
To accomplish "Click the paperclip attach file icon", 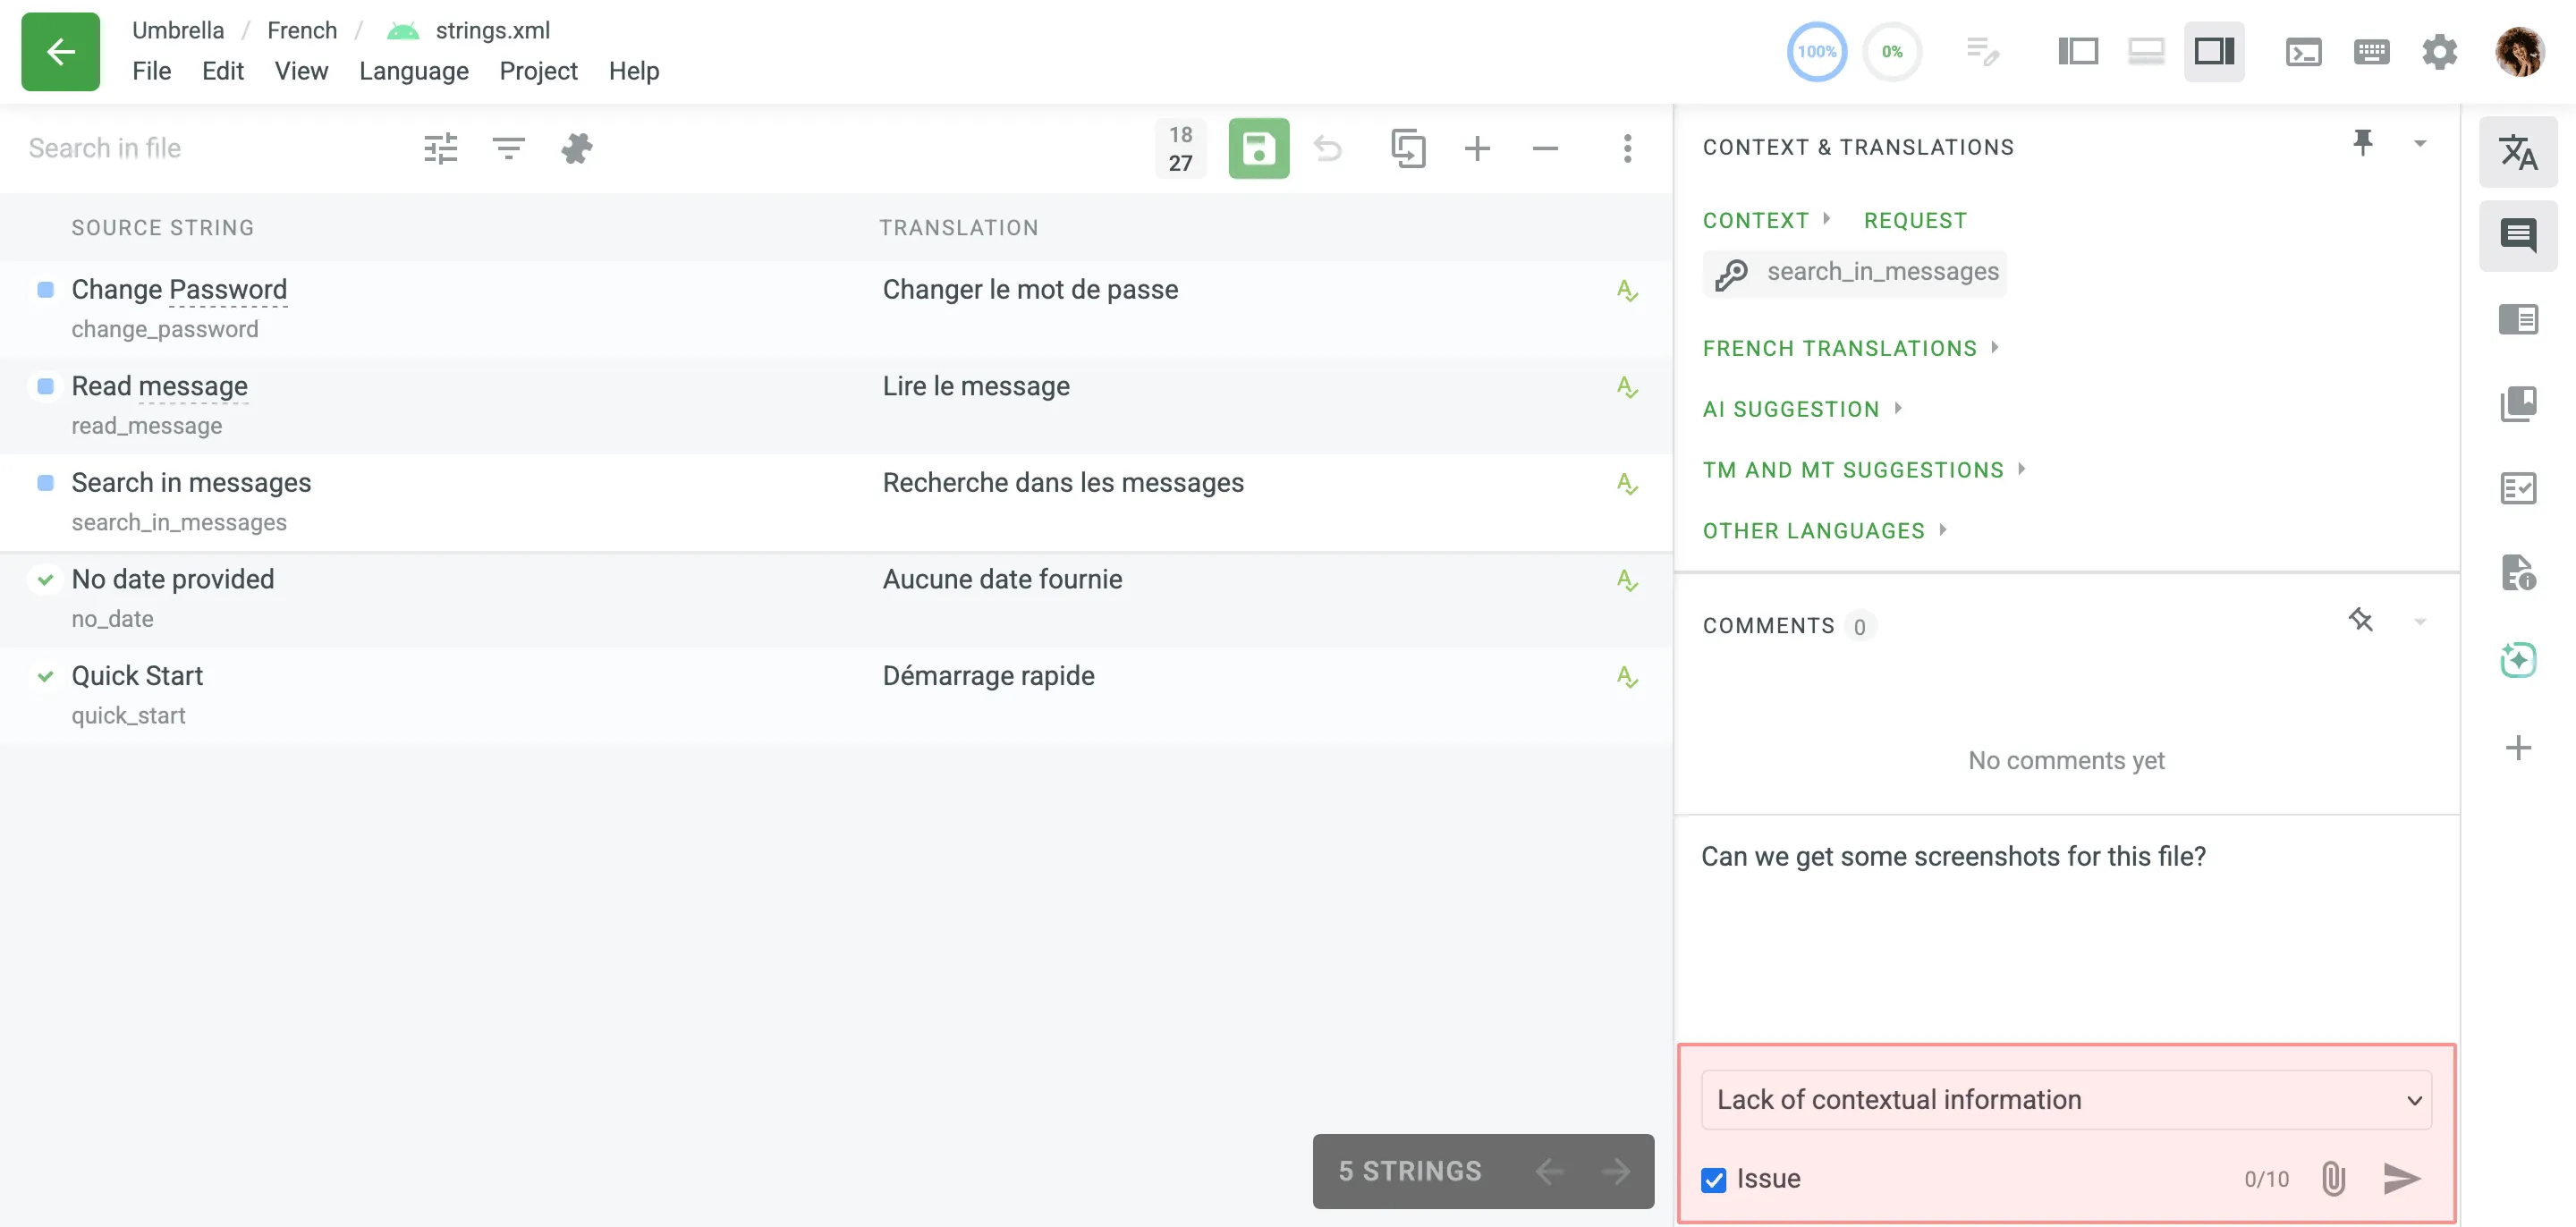I will coord(2333,1178).
